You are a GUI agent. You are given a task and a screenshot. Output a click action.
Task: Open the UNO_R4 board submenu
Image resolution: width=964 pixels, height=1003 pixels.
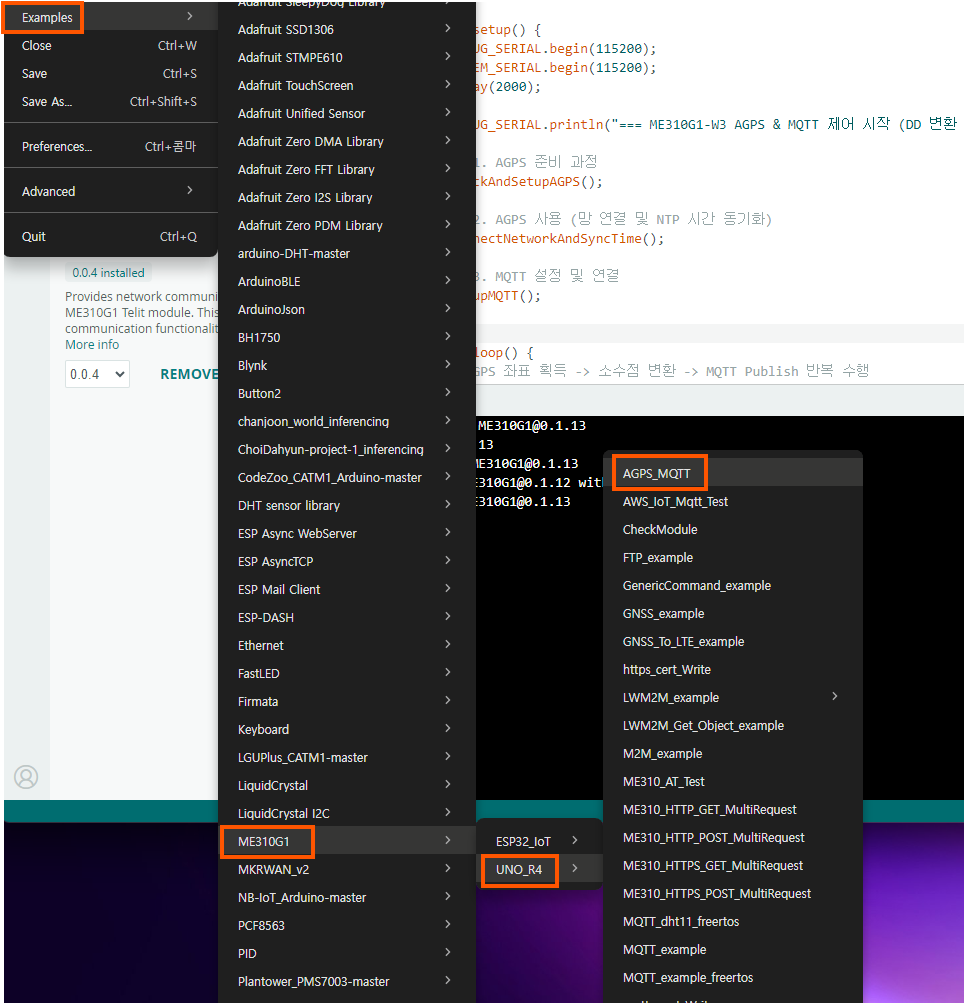[539, 870]
